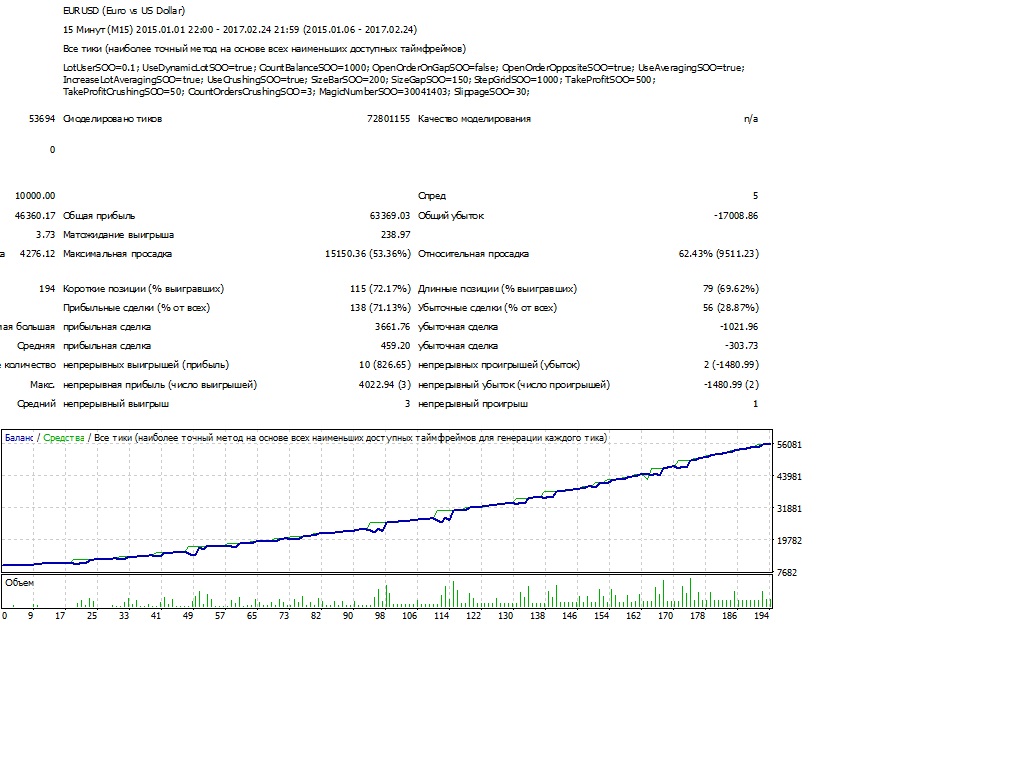The width and height of the screenshot is (1024, 768).
Task: Click the chart Y-axis value 31881
Action: pyautogui.click(x=789, y=509)
